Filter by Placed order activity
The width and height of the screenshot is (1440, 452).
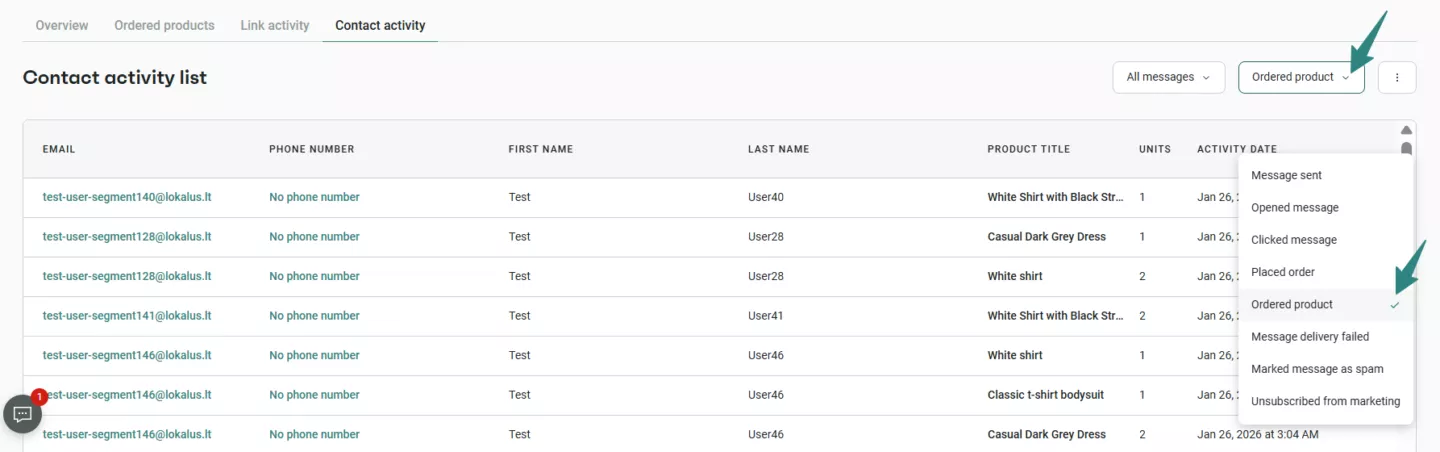pos(1283,272)
